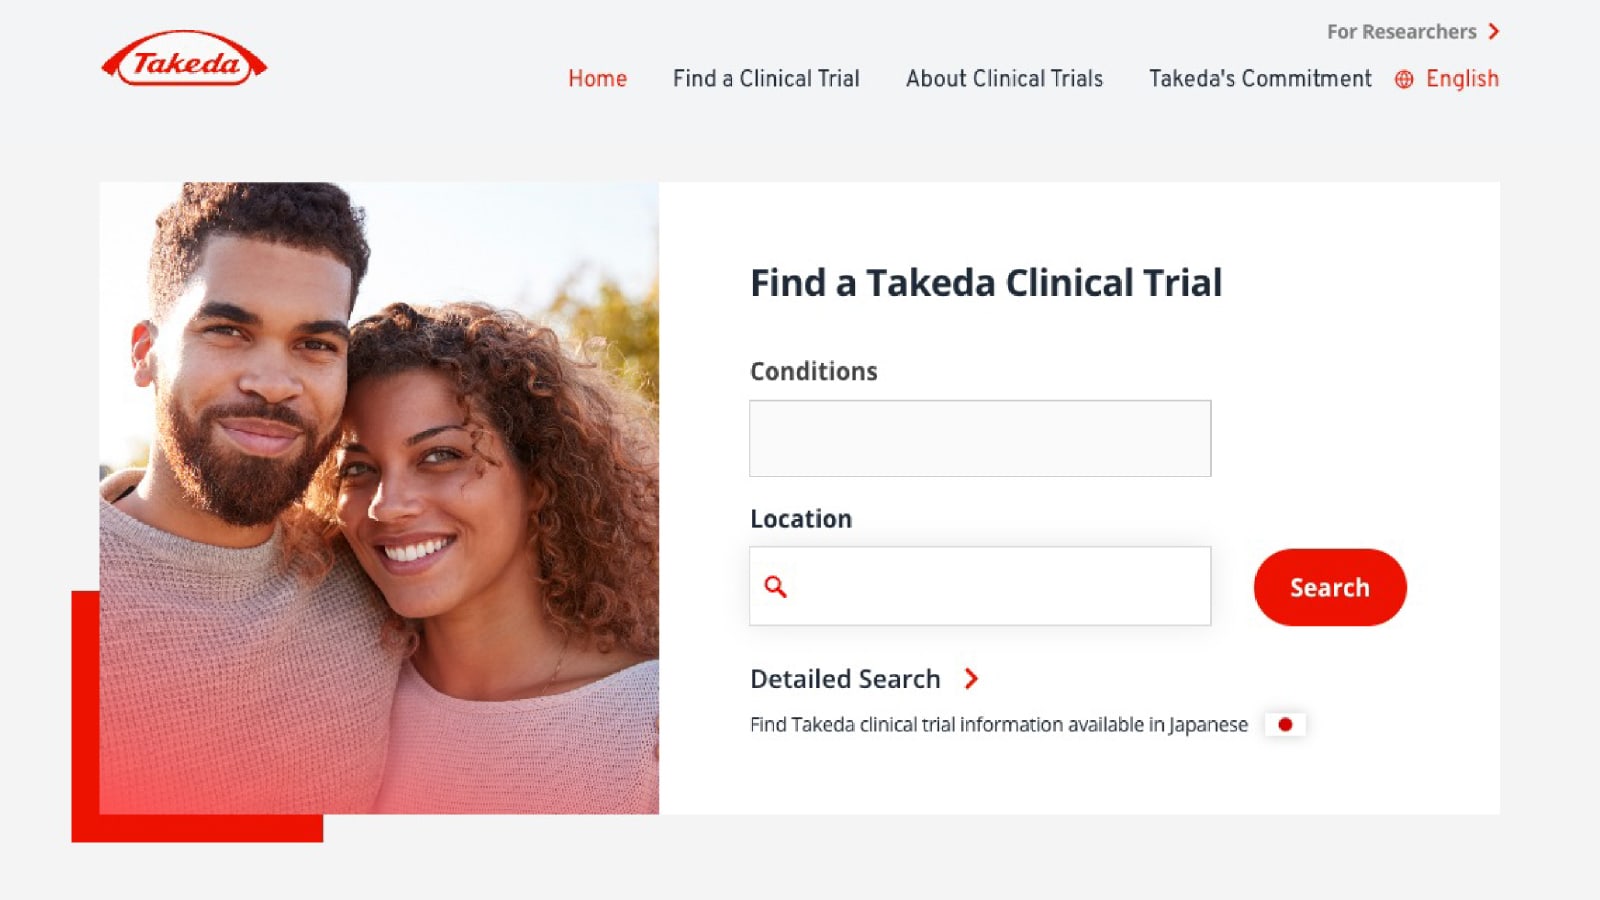Go to the Home menu item
Viewport: 1600px width, 900px height.
[597, 79]
